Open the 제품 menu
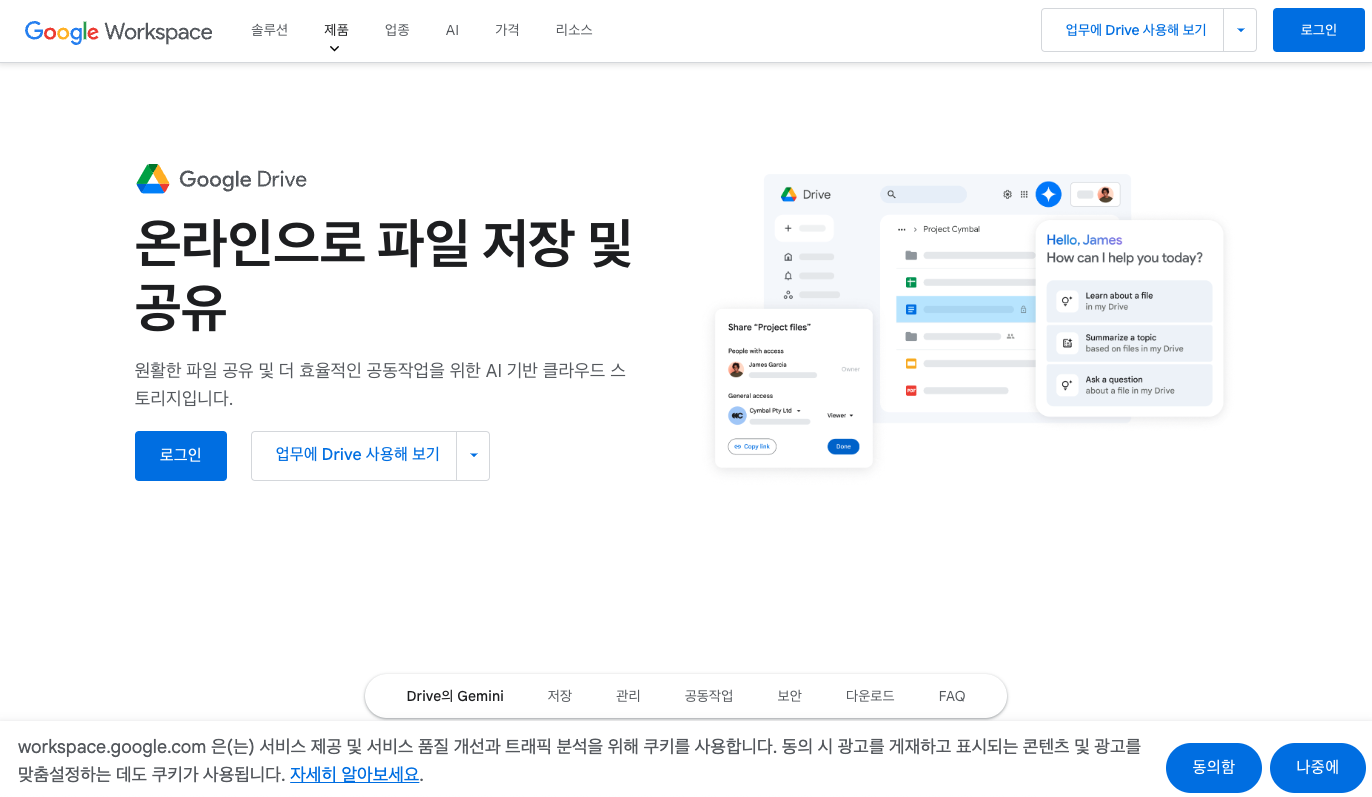Viewport: 1372px width, 797px height. pyautogui.click(x=336, y=30)
